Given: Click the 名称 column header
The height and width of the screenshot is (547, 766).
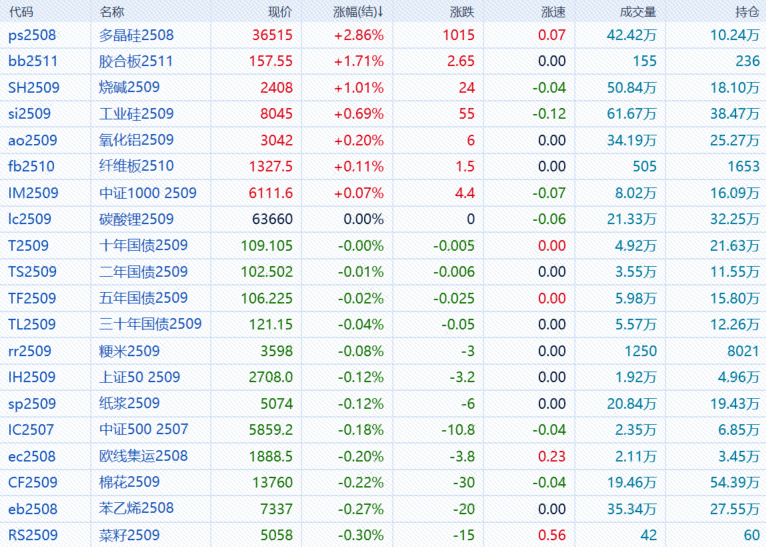Looking at the screenshot, I should click(x=113, y=12).
